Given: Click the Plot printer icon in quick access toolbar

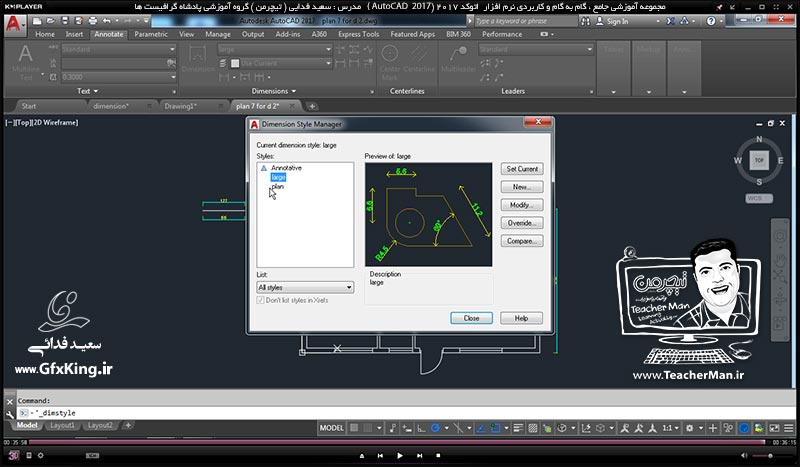Looking at the screenshot, I should [x=93, y=21].
